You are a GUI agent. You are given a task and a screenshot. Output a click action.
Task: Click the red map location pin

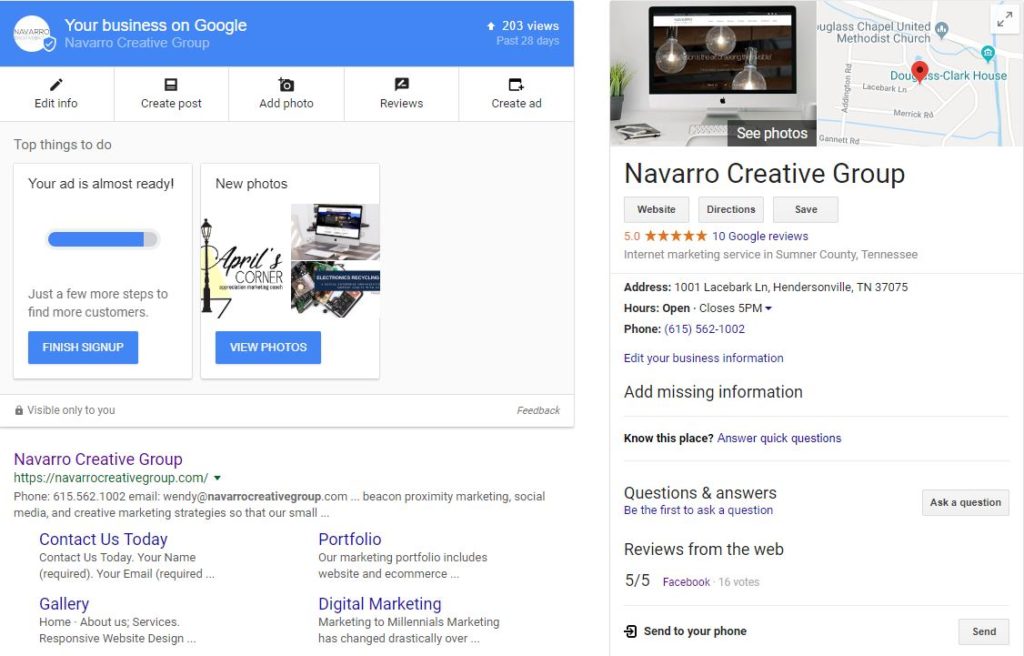point(920,72)
